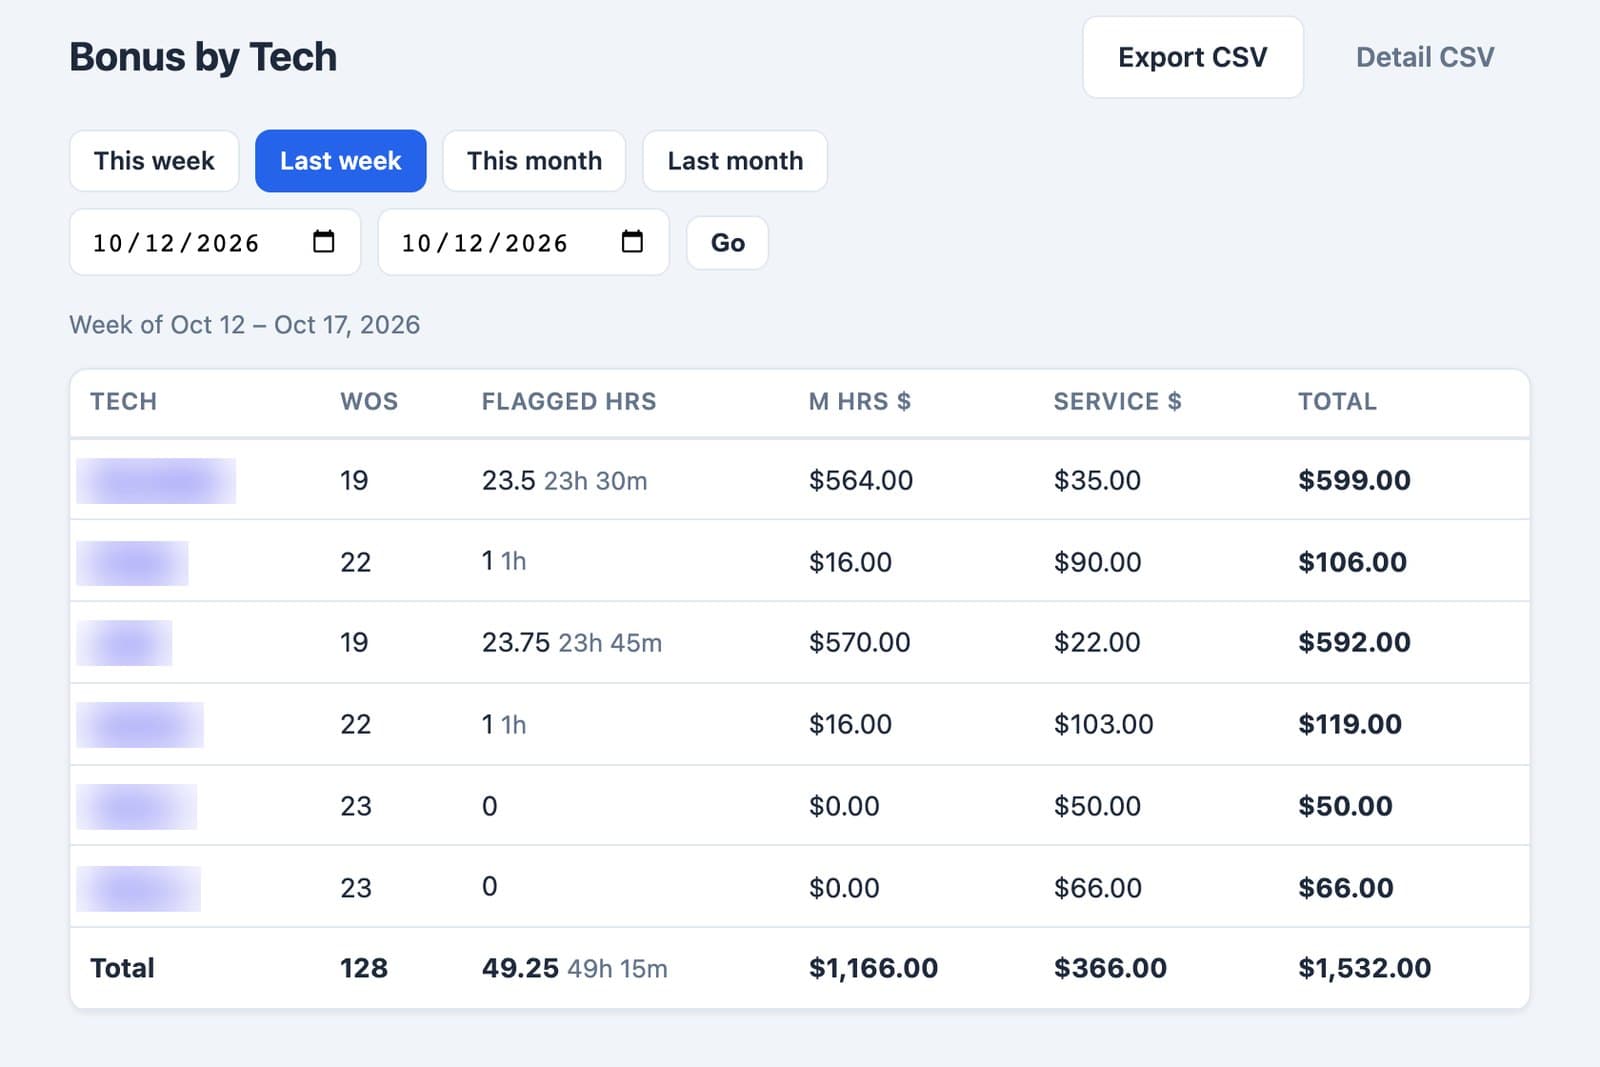Viewport: 1600px width, 1067px height.
Task: Click the Go button
Action: coord(727,243)
